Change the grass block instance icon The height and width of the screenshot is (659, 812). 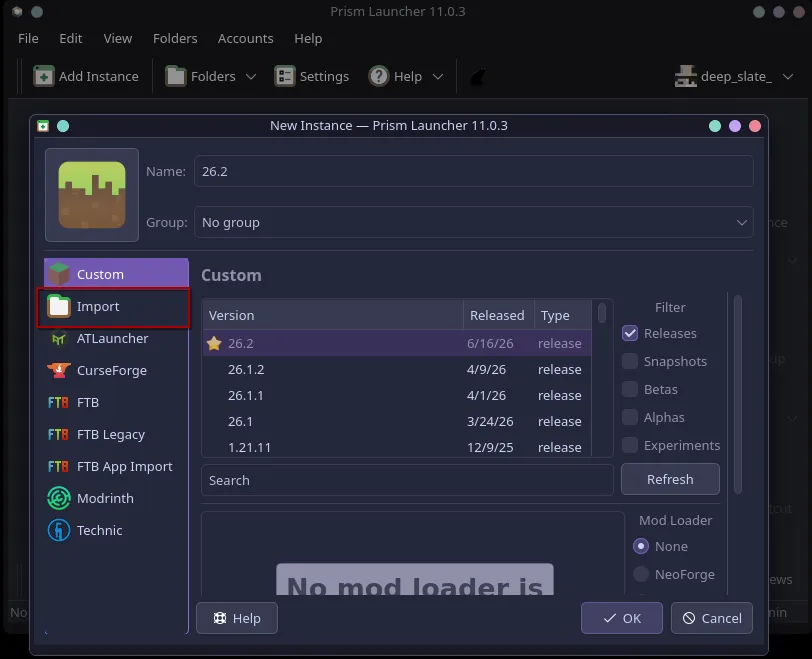[92, 195]
